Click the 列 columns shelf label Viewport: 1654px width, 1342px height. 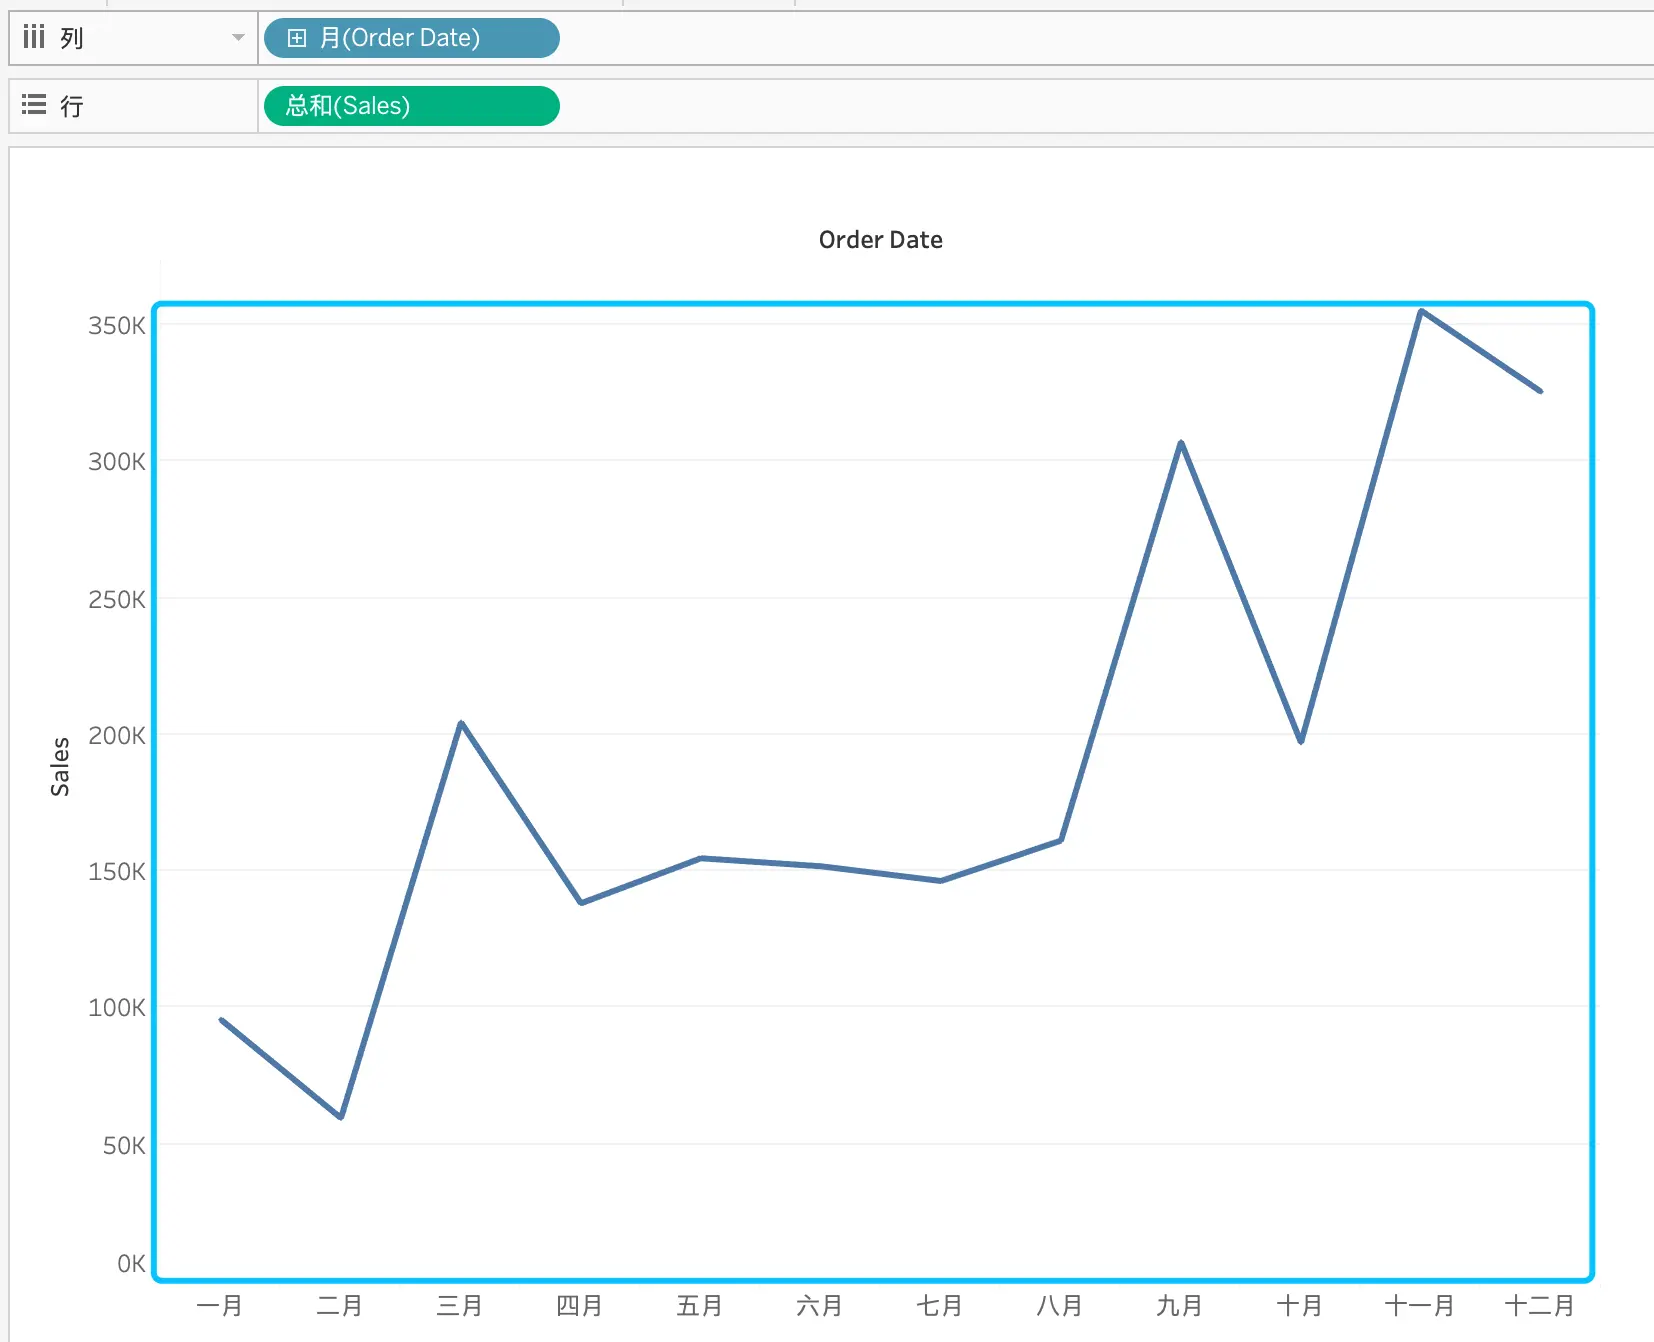72,38
